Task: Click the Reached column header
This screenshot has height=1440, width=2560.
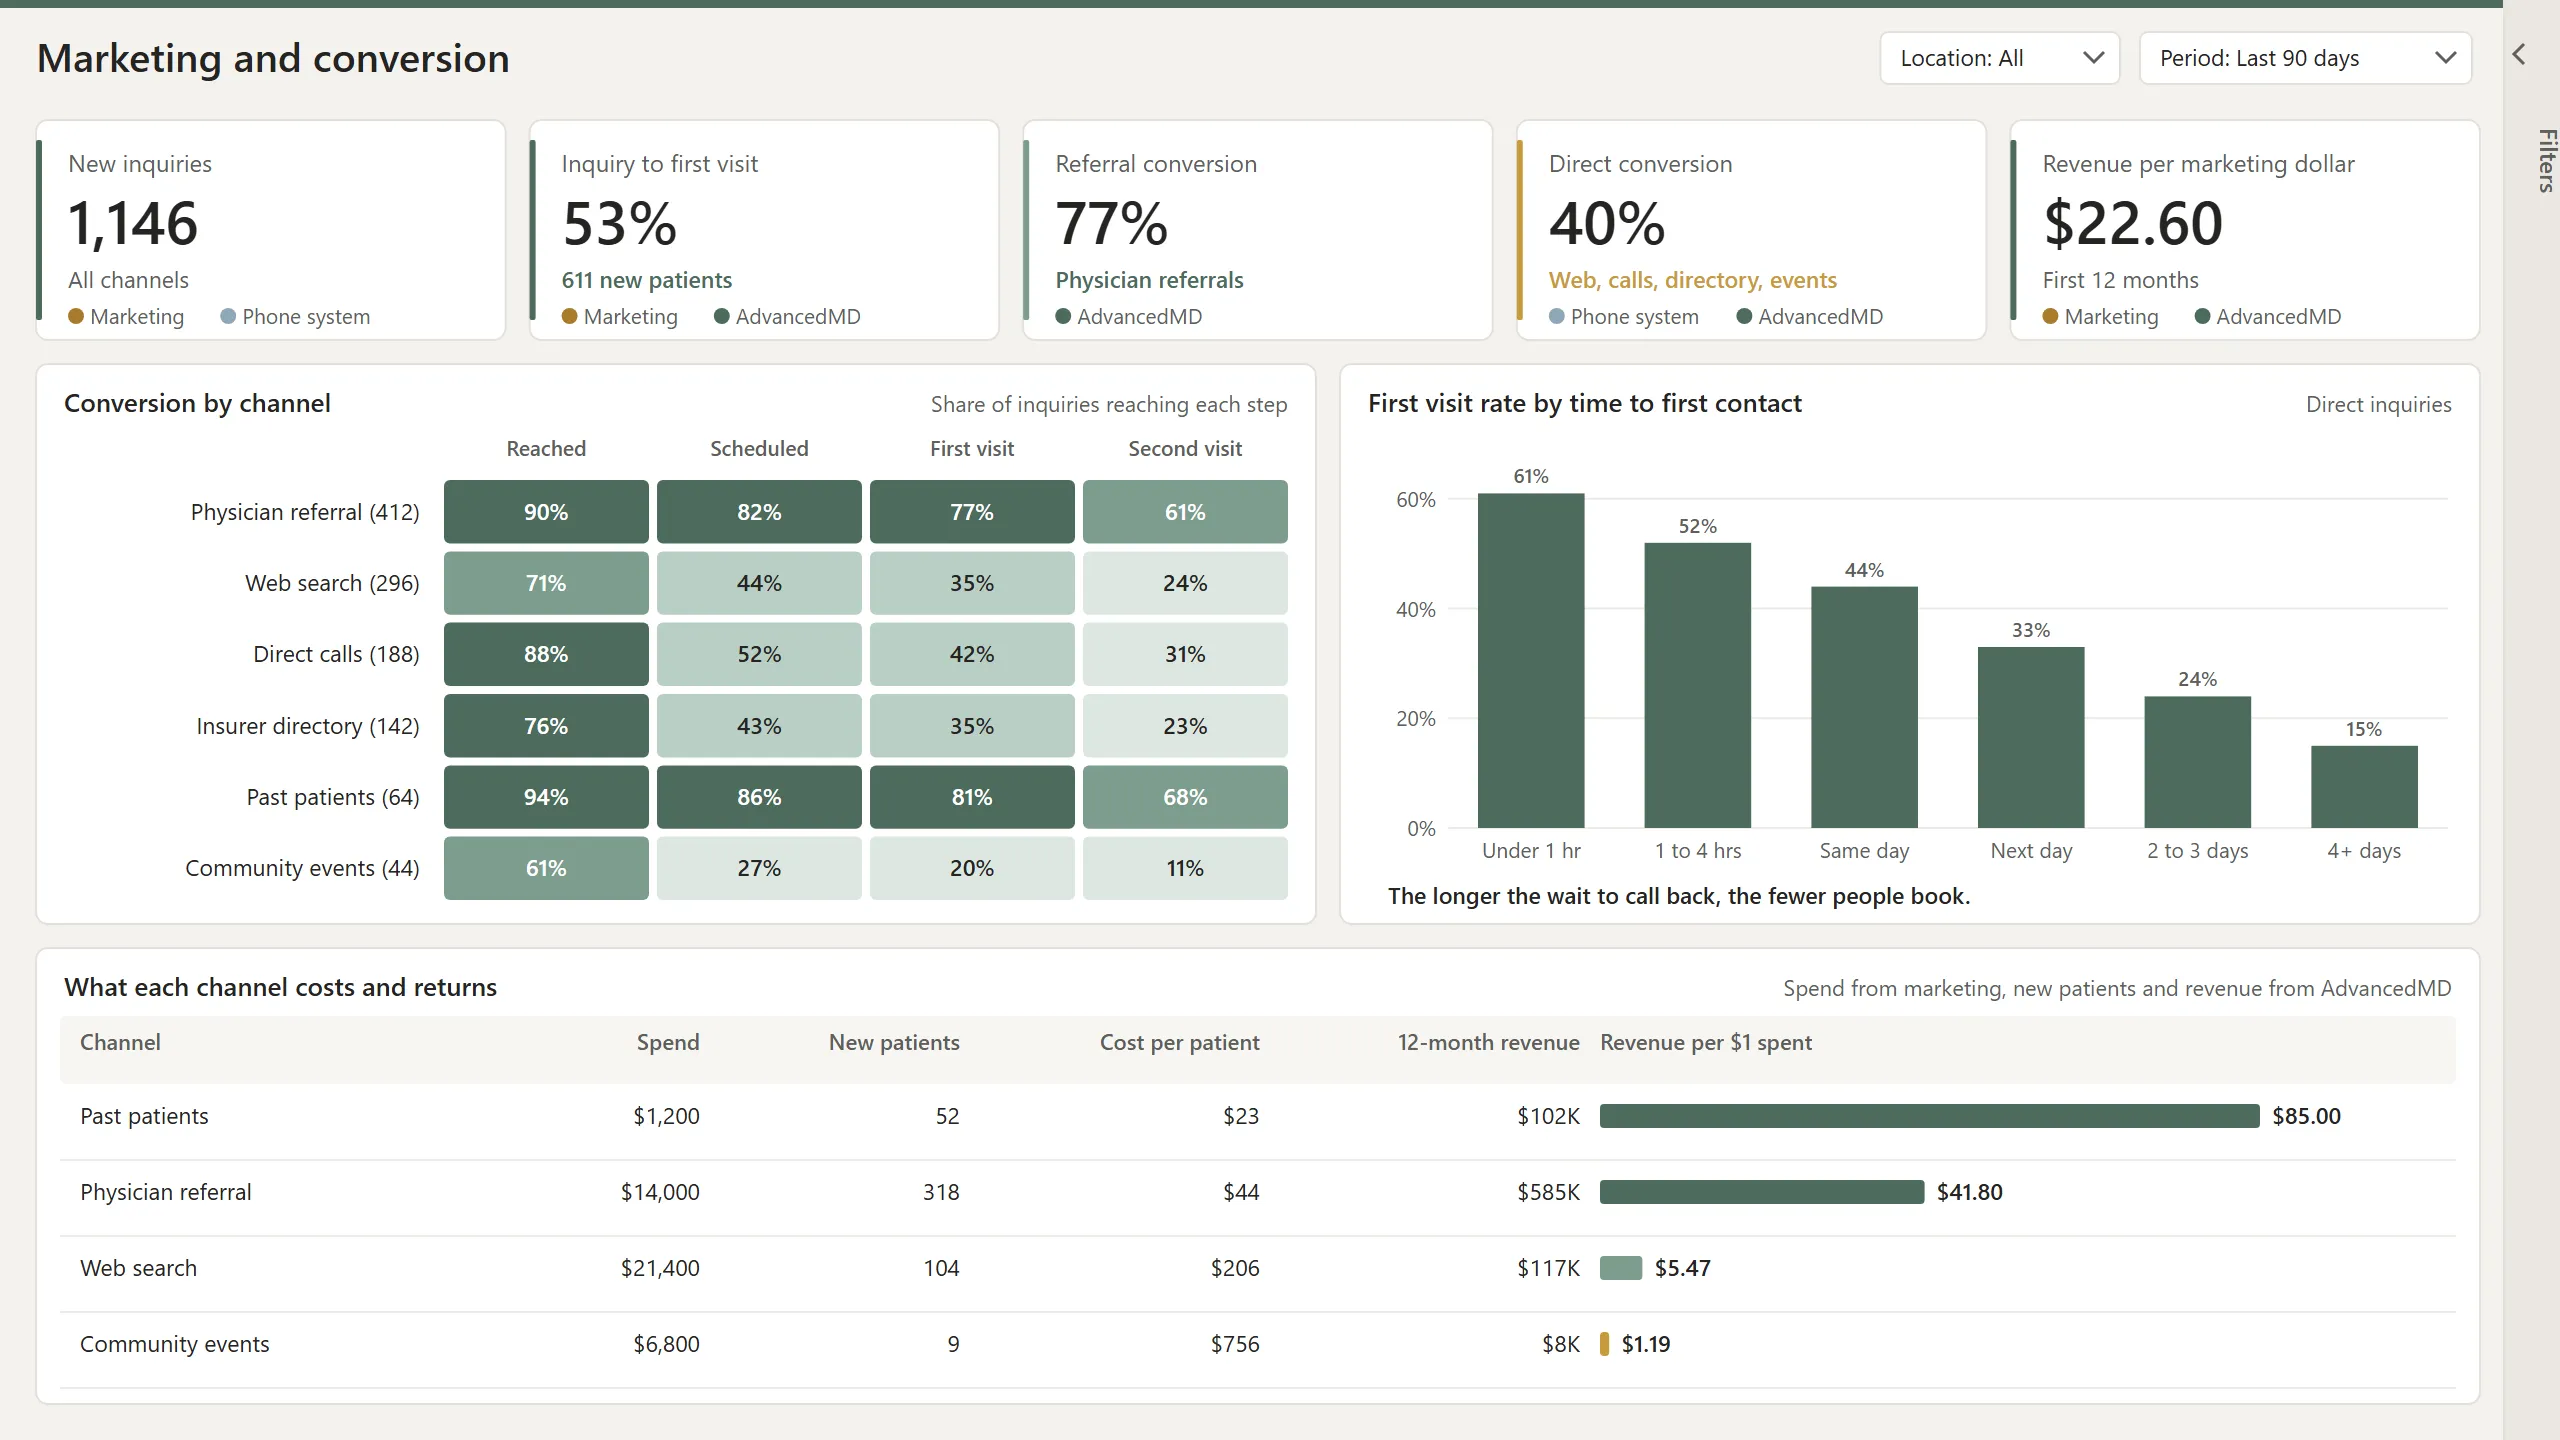Action: (x=546, y=449)
